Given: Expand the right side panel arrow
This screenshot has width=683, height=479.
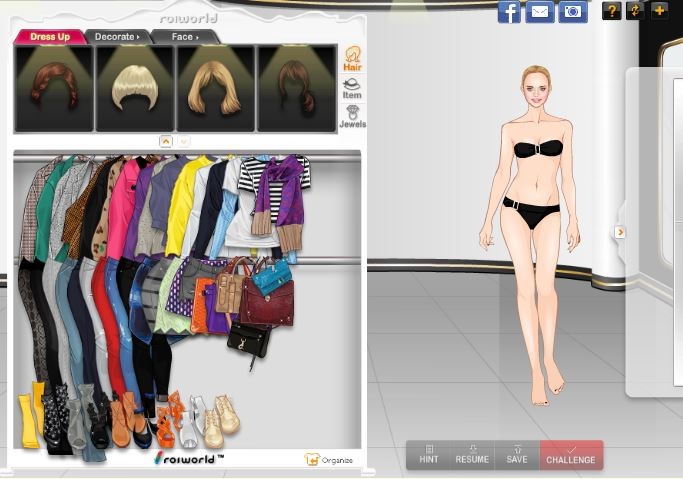Looking at the screenshot, I should [x=620, y=232].
